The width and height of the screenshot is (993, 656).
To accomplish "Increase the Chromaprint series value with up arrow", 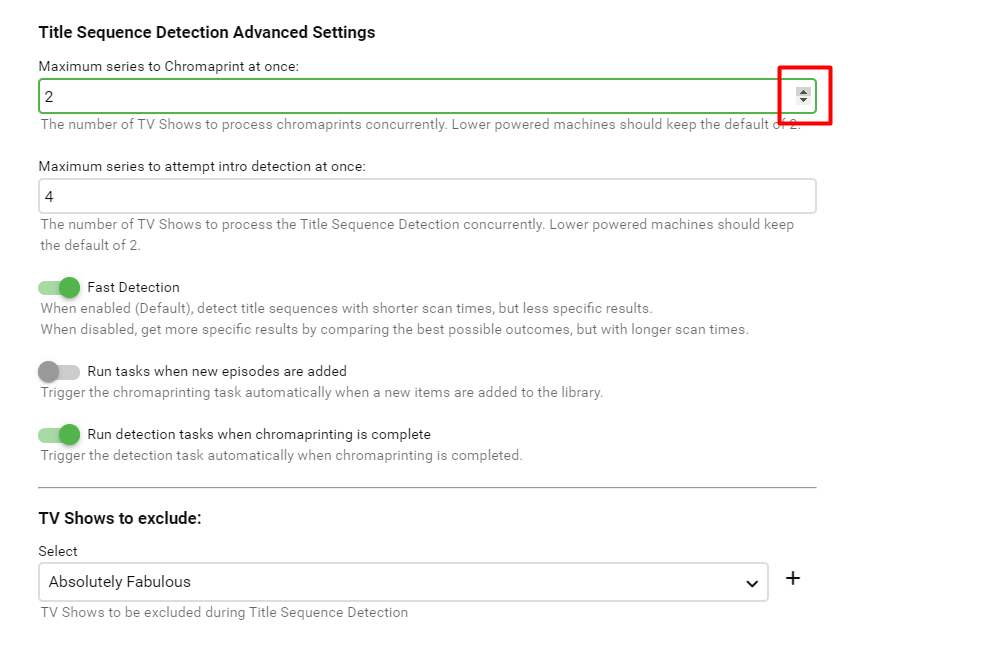I will pos(803,91).
